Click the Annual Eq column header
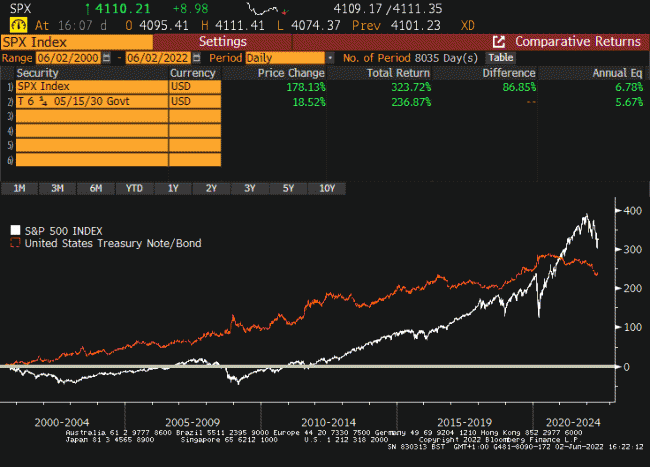Viewport: 650px width, 467px height. (617, 73)
